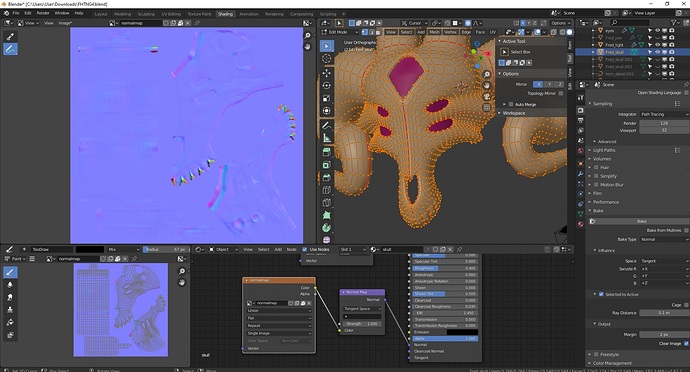Open the Integrator Path Tracing dropdown
Image resolution: width=690 pixels, height=372 pixels.
click(x=664, y=114)
